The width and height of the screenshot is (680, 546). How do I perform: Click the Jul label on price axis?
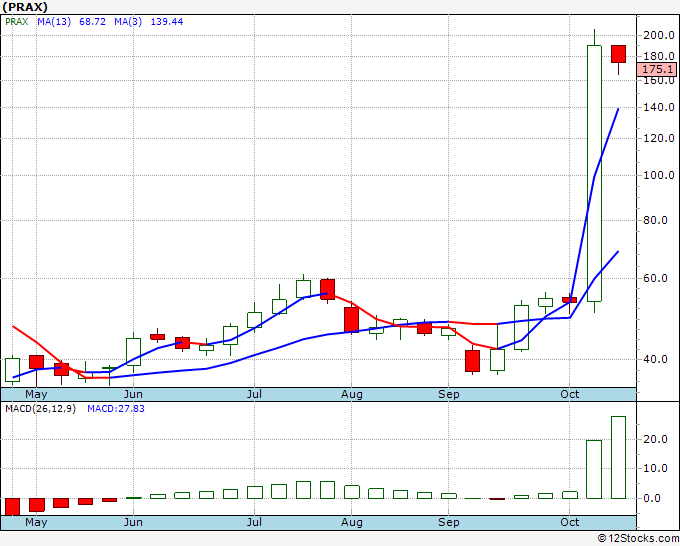coord(254,394)
